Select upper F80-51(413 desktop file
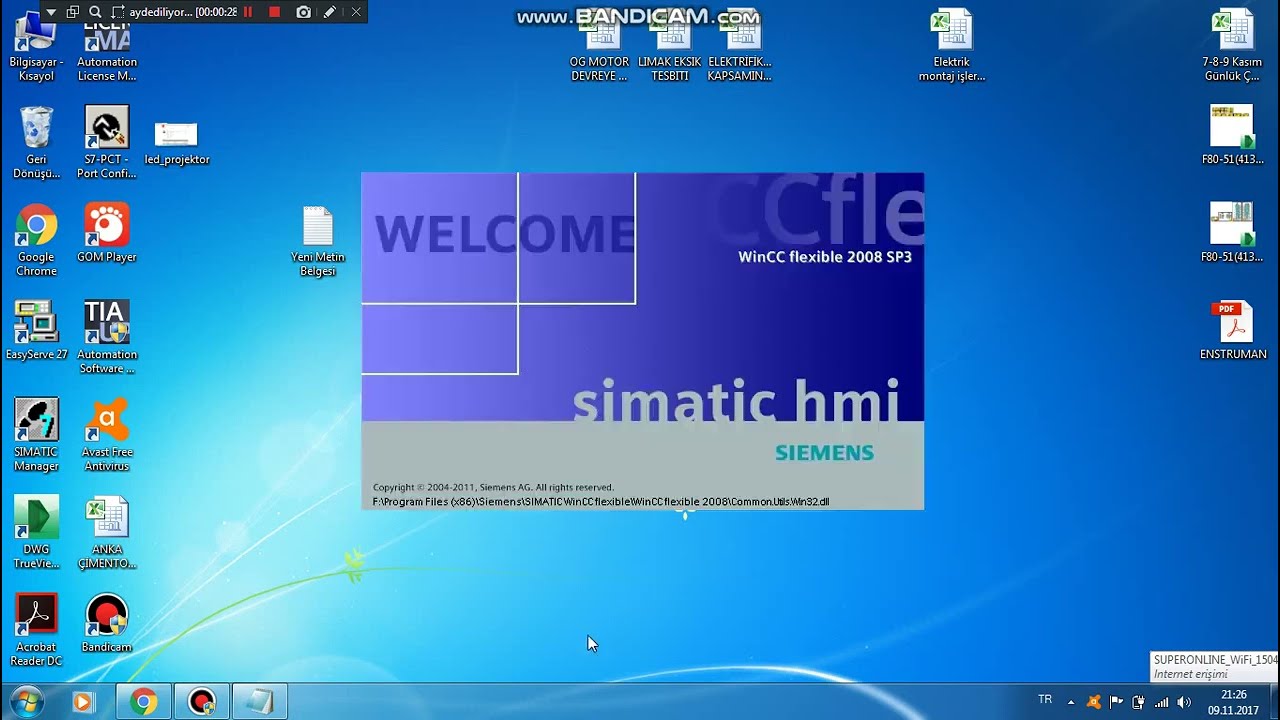 pyautogui.click(x=1232, y=135)
